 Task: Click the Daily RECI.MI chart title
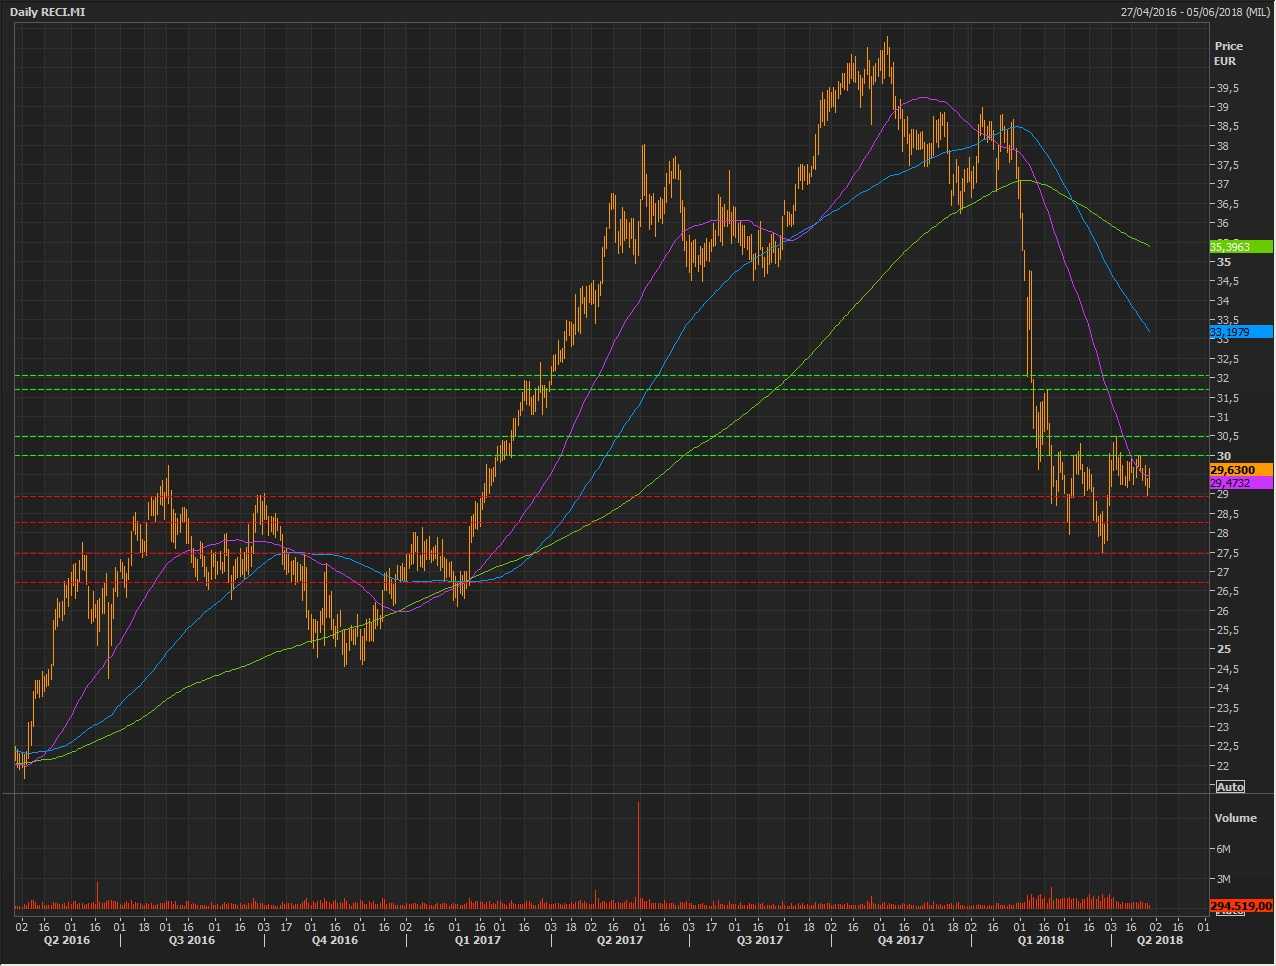pos(48,12)
